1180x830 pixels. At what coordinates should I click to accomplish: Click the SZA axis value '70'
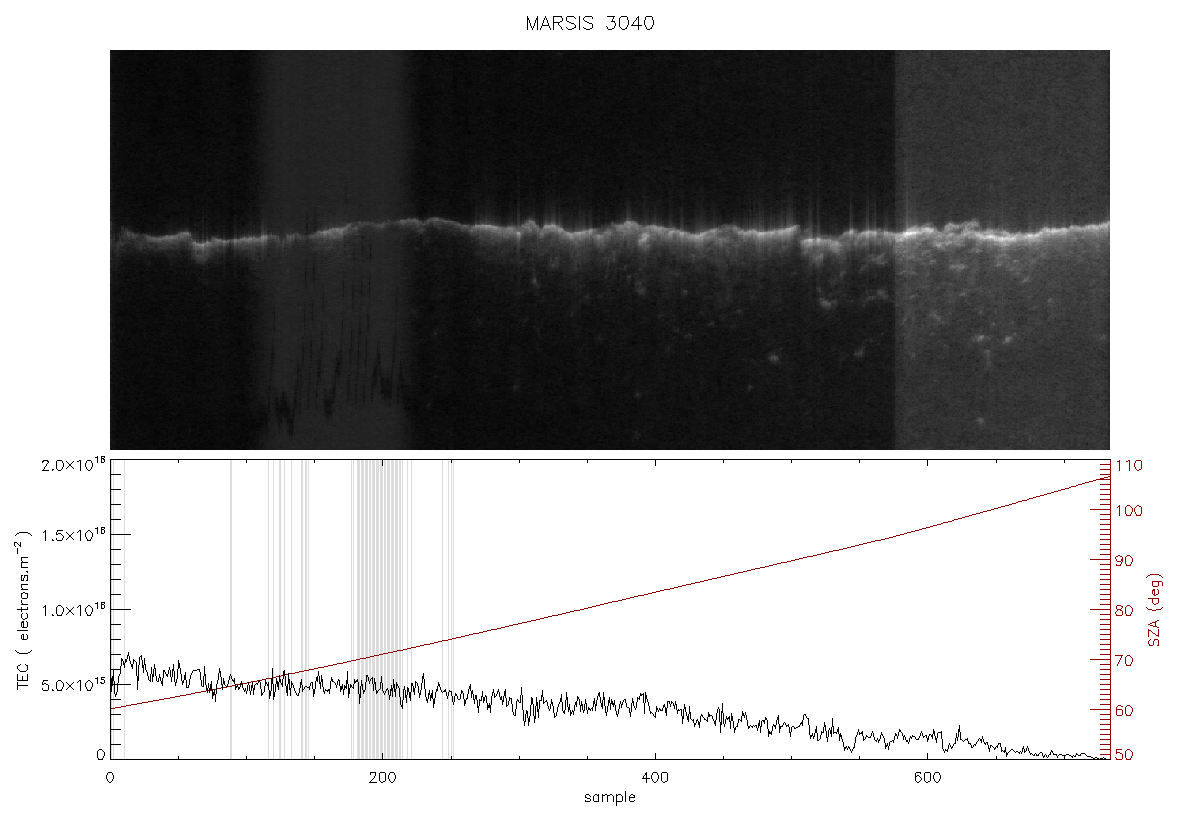tap(1124, 661)
